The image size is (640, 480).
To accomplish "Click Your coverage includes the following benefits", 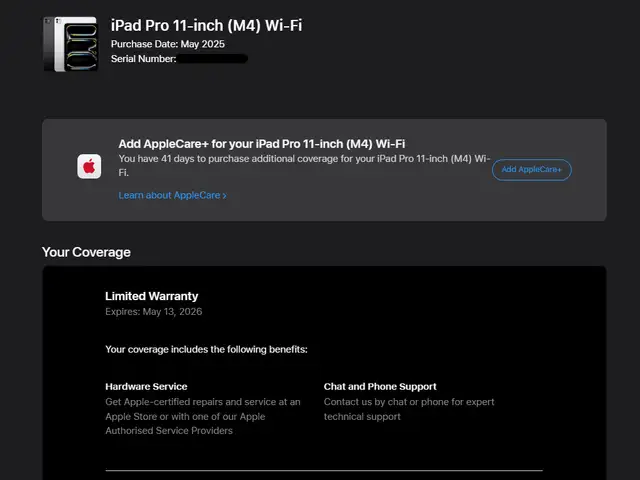I will (206, 349).
